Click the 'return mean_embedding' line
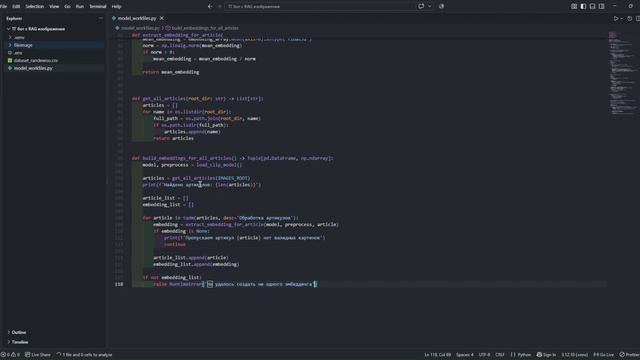The image size is (640, 360). point(171,72)
